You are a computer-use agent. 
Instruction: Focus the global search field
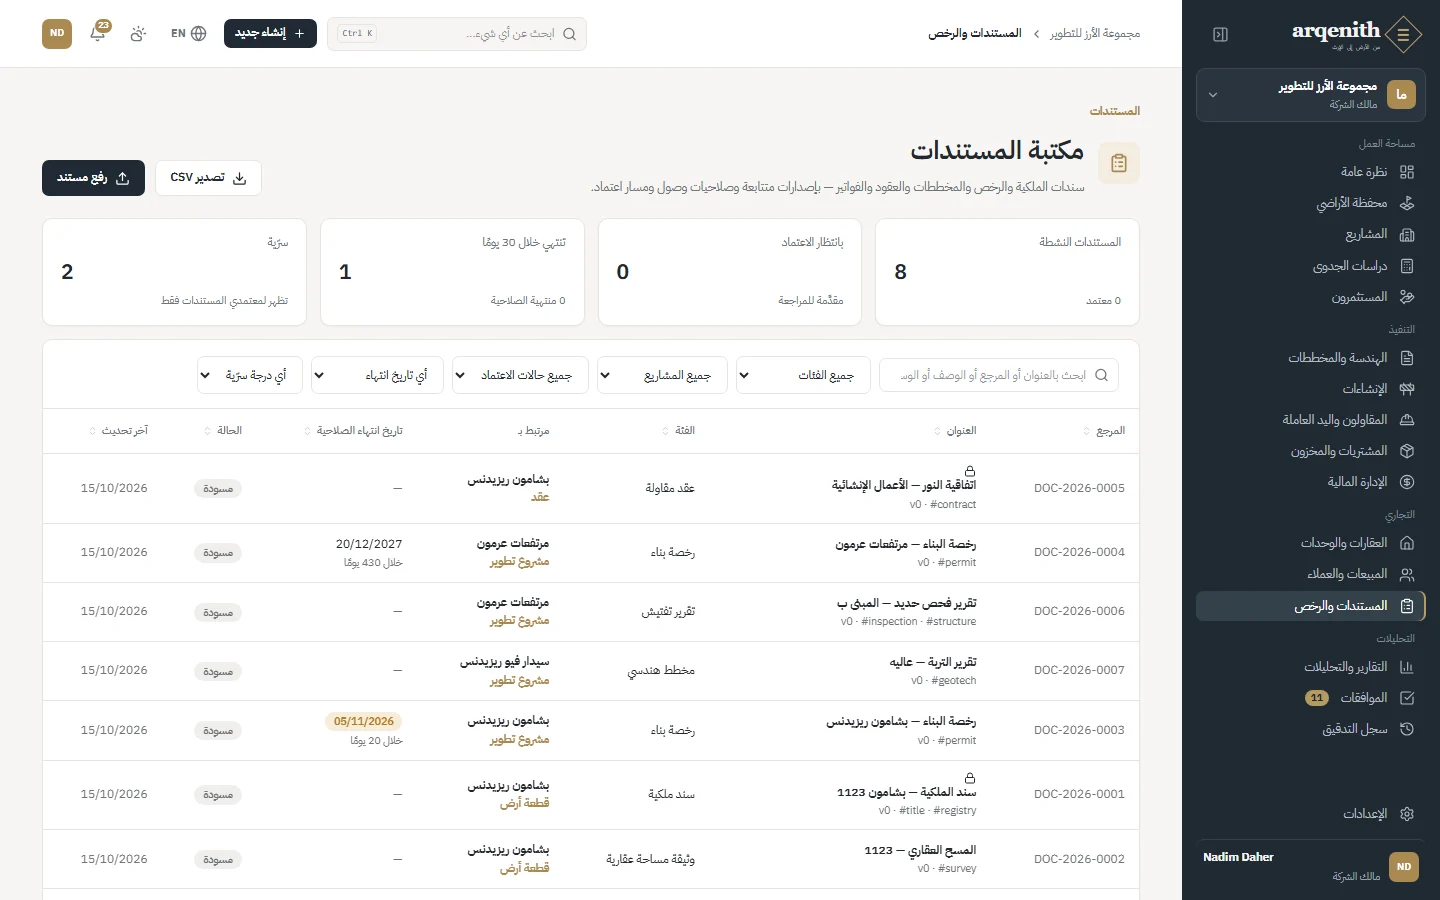tap(457, 34)
